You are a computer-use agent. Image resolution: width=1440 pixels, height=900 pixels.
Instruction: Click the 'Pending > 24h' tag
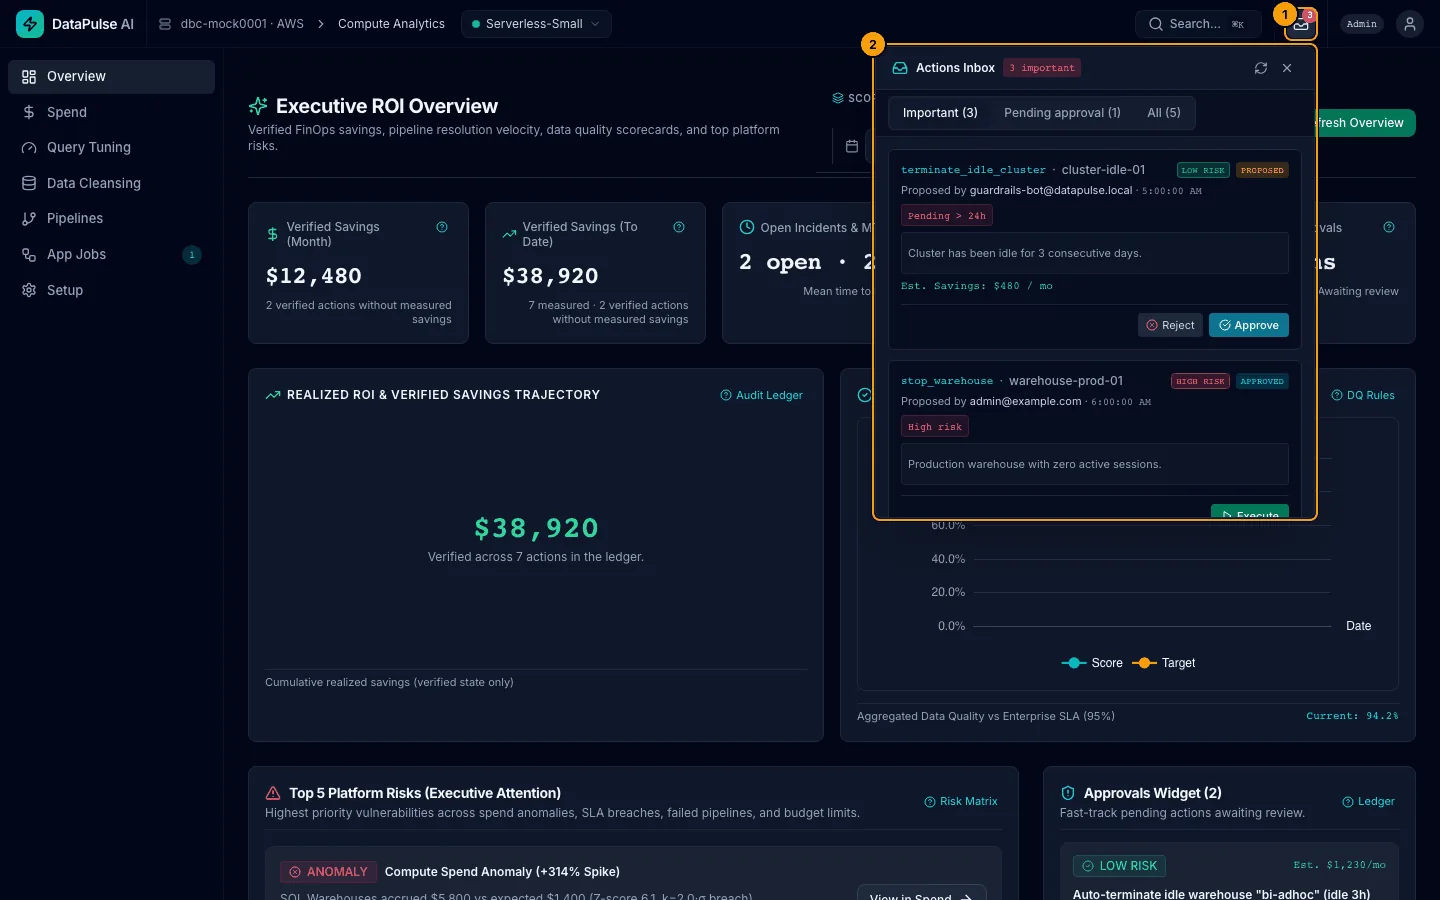pyautogui.click(x=947, y=216)
